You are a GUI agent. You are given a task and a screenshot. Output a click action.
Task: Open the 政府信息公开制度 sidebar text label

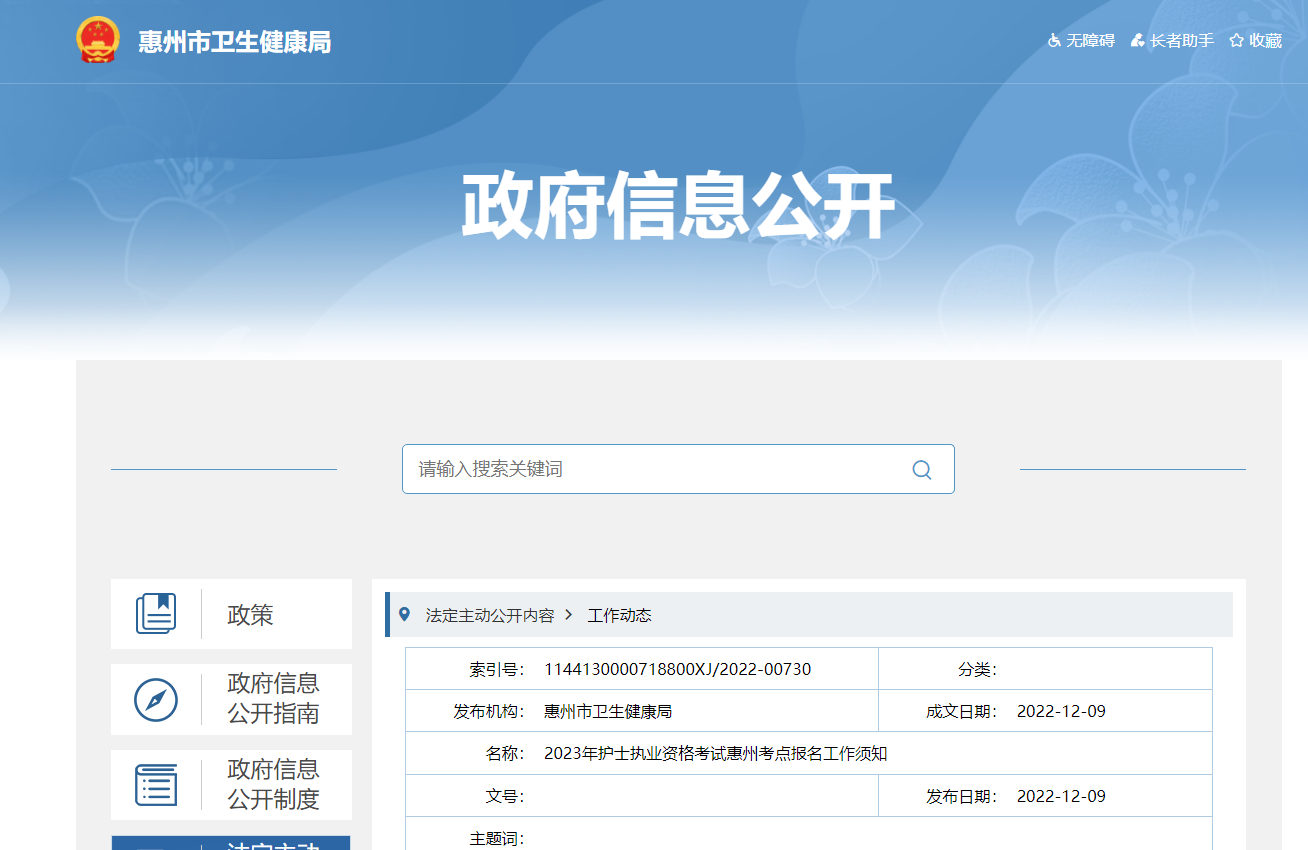273,785
